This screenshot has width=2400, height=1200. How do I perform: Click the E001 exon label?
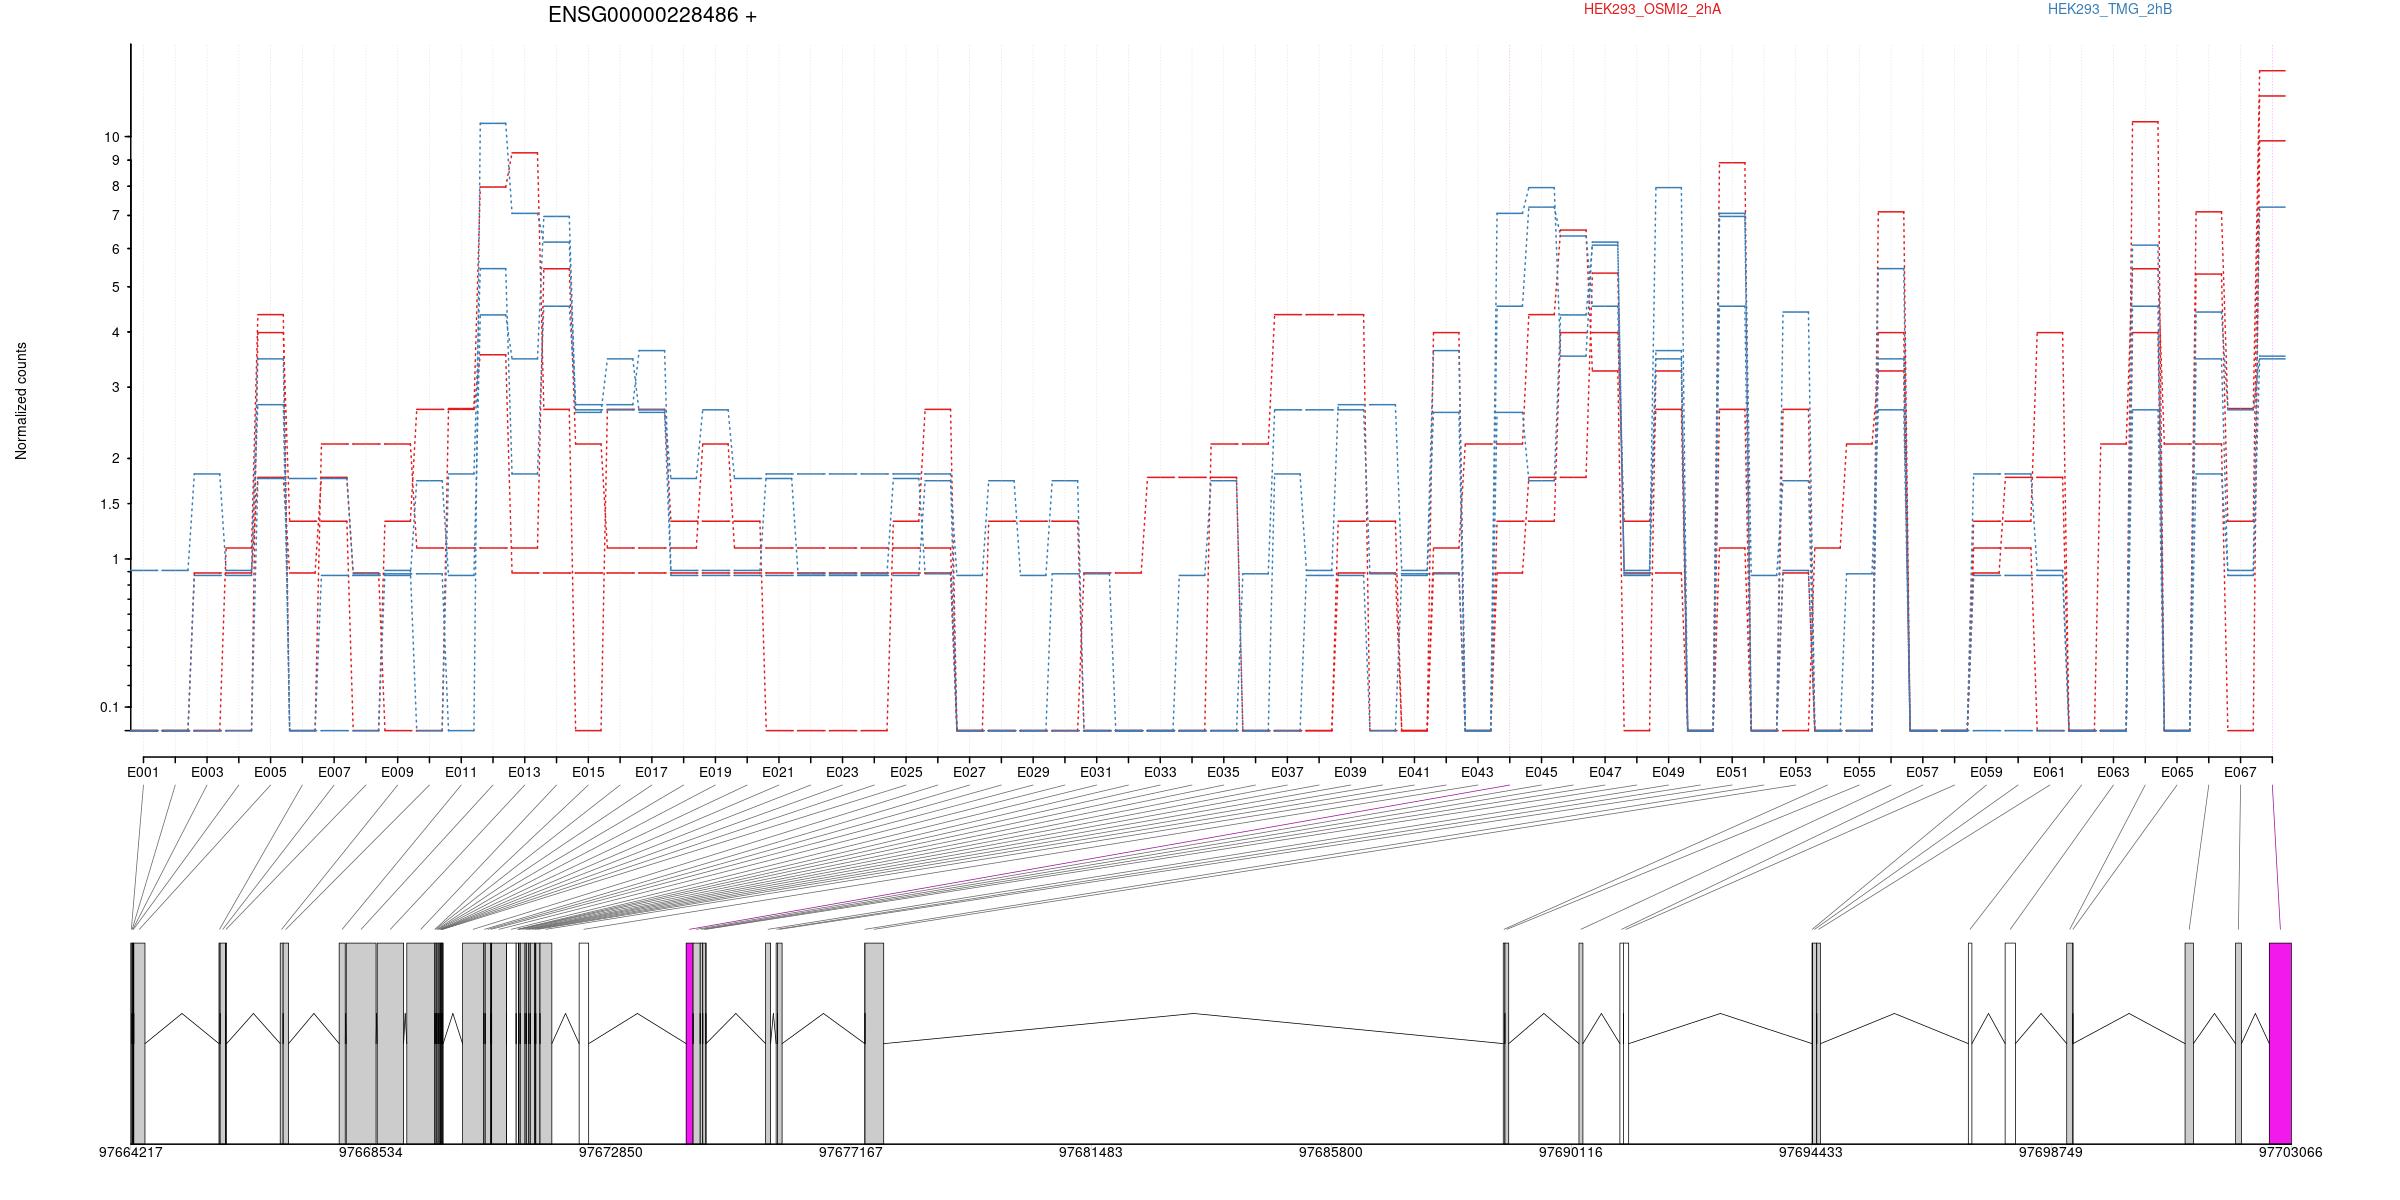[143, 773]
